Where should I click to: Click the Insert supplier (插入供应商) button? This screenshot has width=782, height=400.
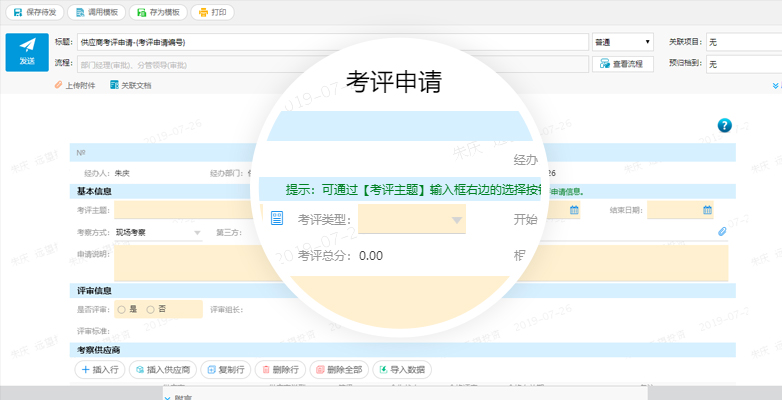tap(162, 370)
